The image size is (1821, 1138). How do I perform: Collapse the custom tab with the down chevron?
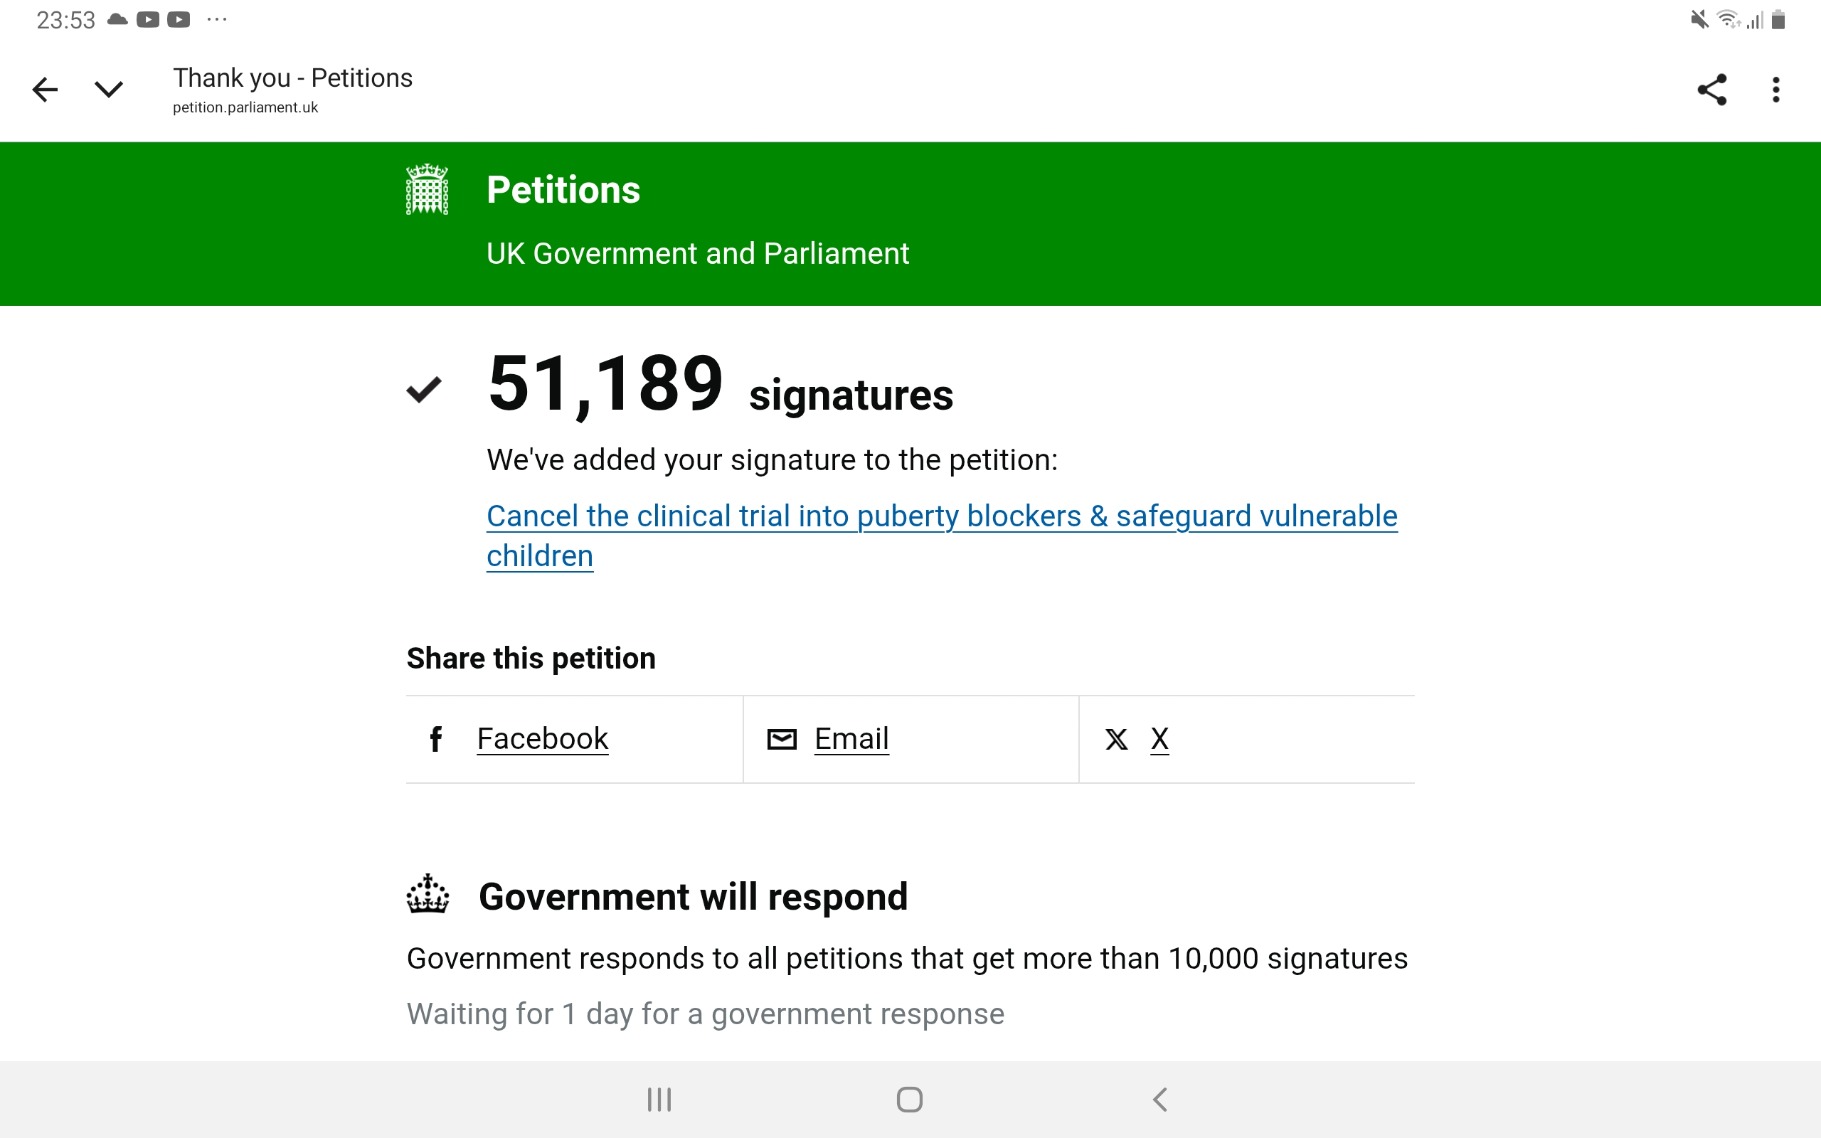click(x=108, y=90)
